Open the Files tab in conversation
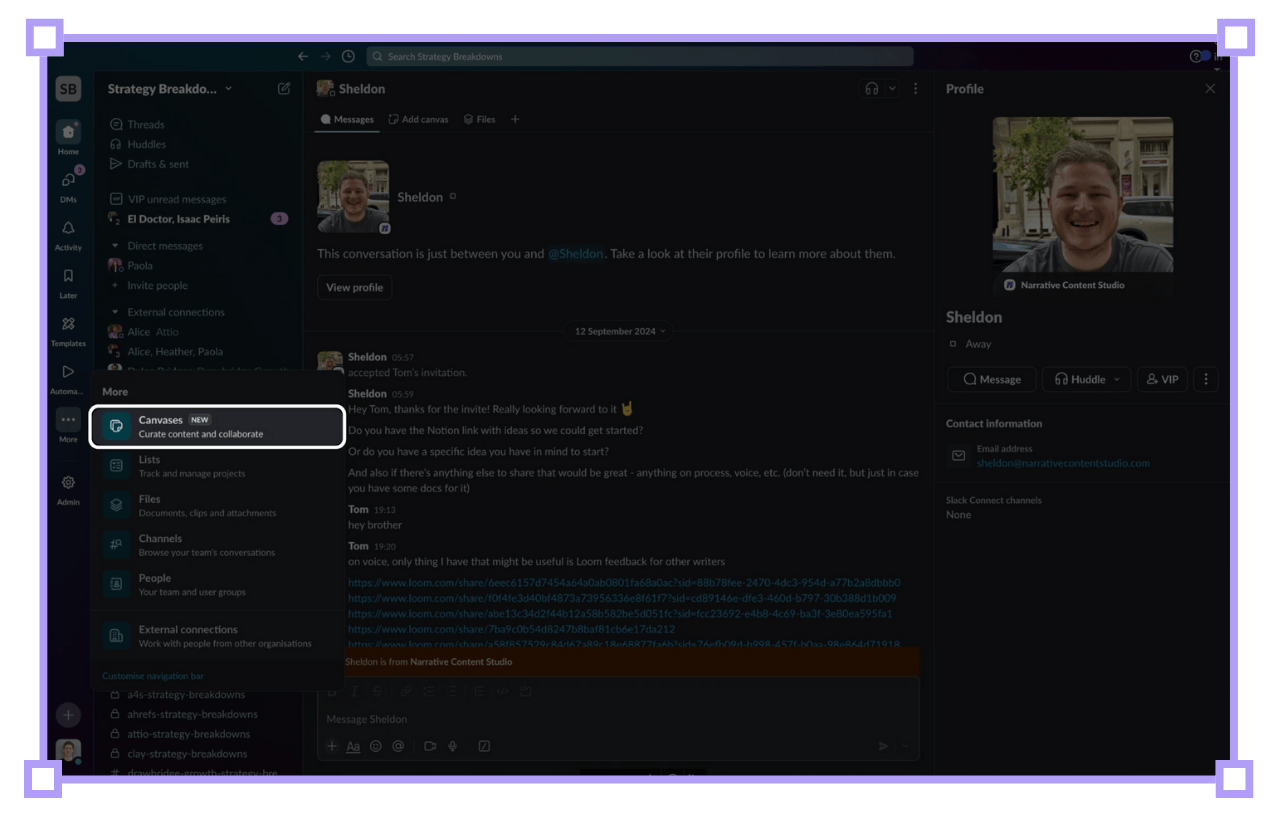This screenshot has height=827, width=1264. point(480,119)
